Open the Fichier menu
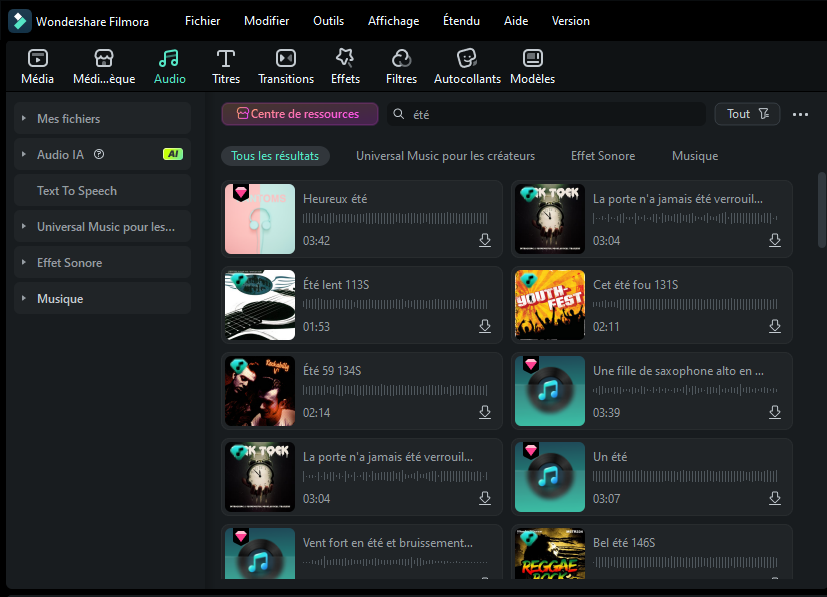The height and width of the screenshot is (597, 827). [x=202, y=20]
